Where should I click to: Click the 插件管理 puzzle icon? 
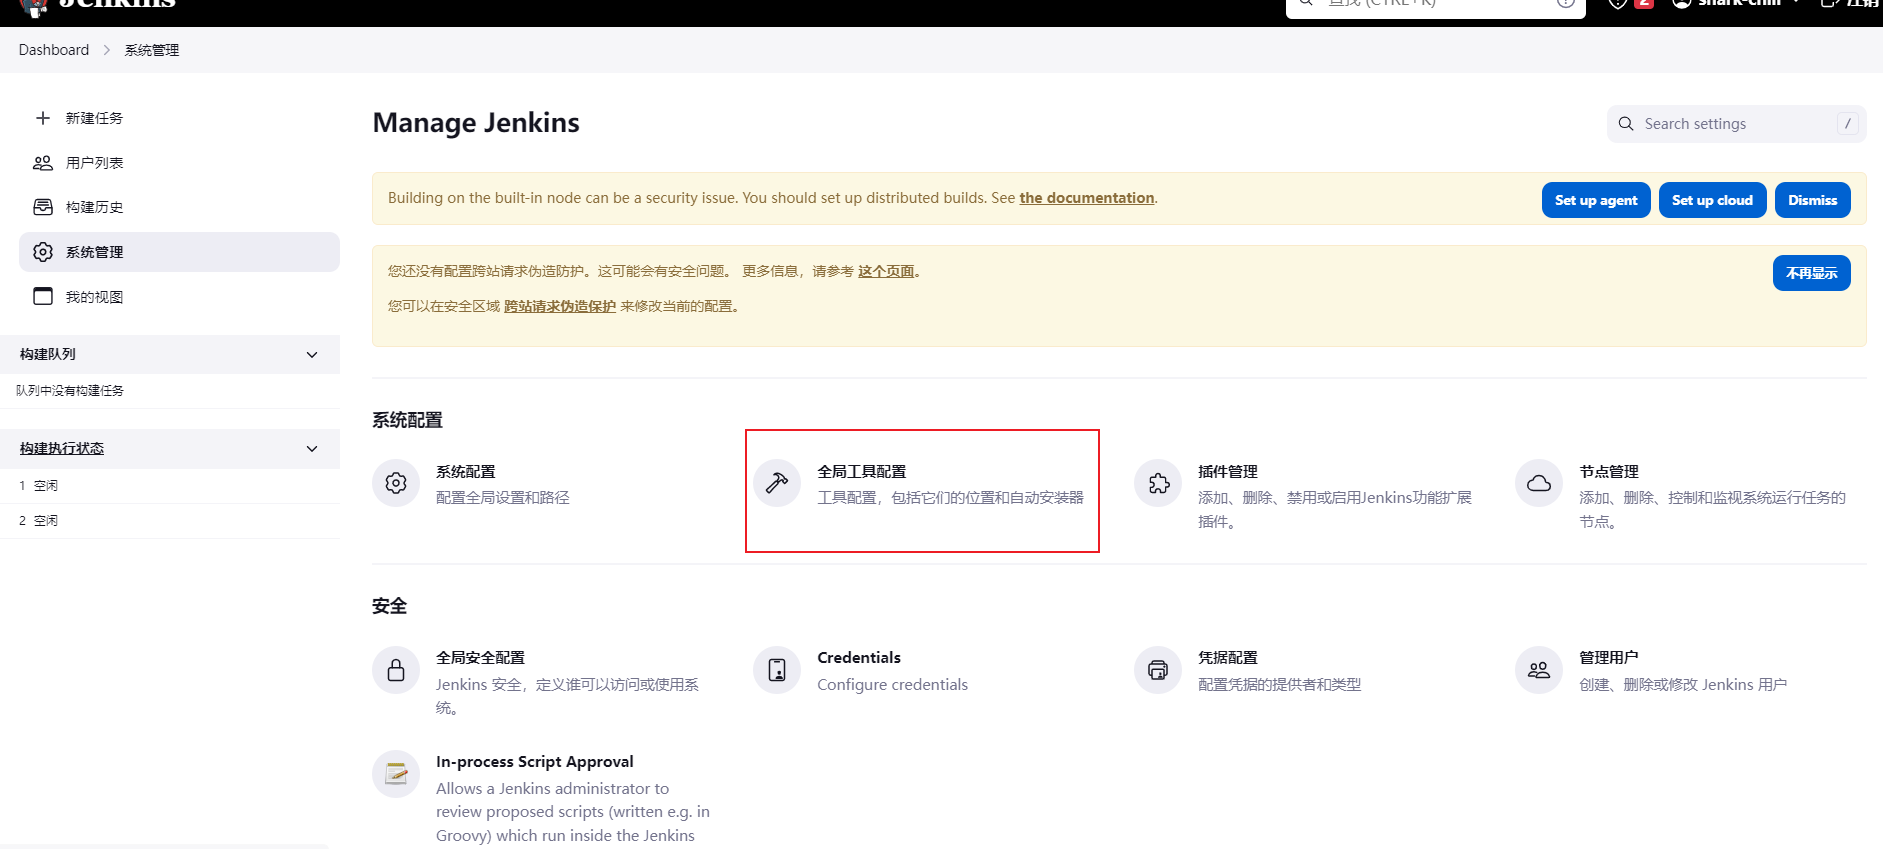[x=1158, y=484]
